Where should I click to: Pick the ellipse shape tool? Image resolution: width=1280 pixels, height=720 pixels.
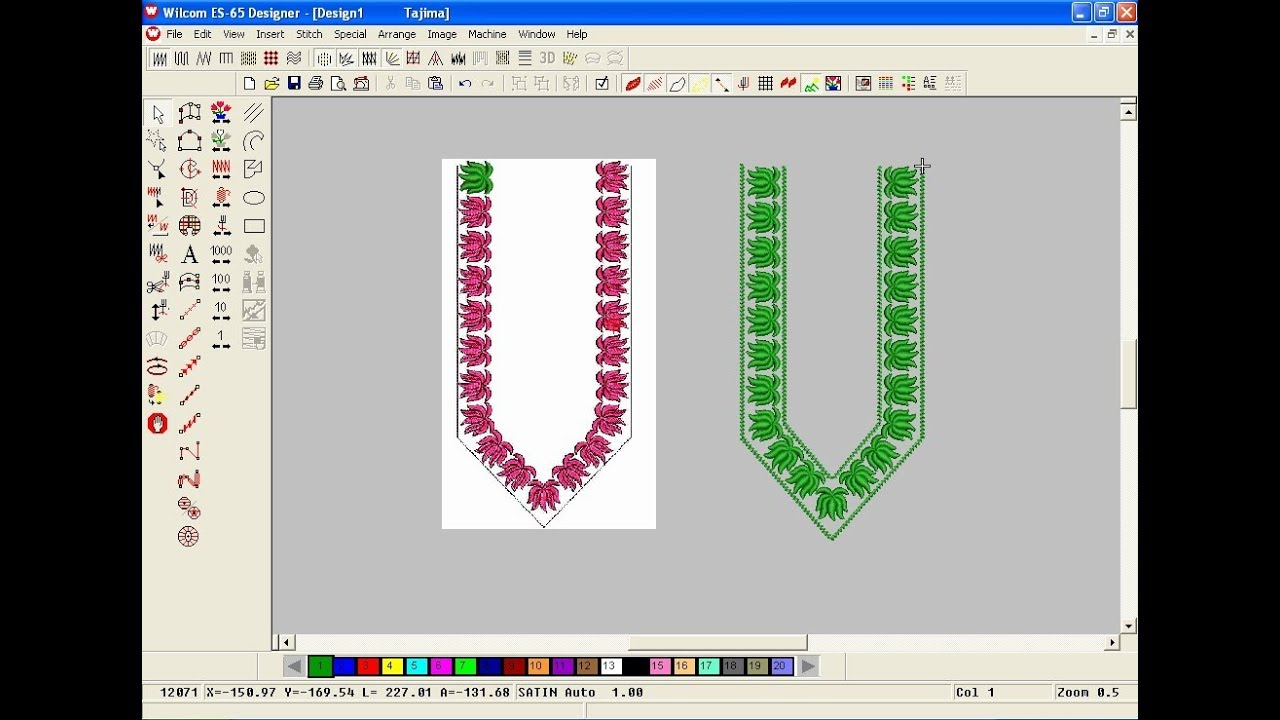tap(254, 198)
